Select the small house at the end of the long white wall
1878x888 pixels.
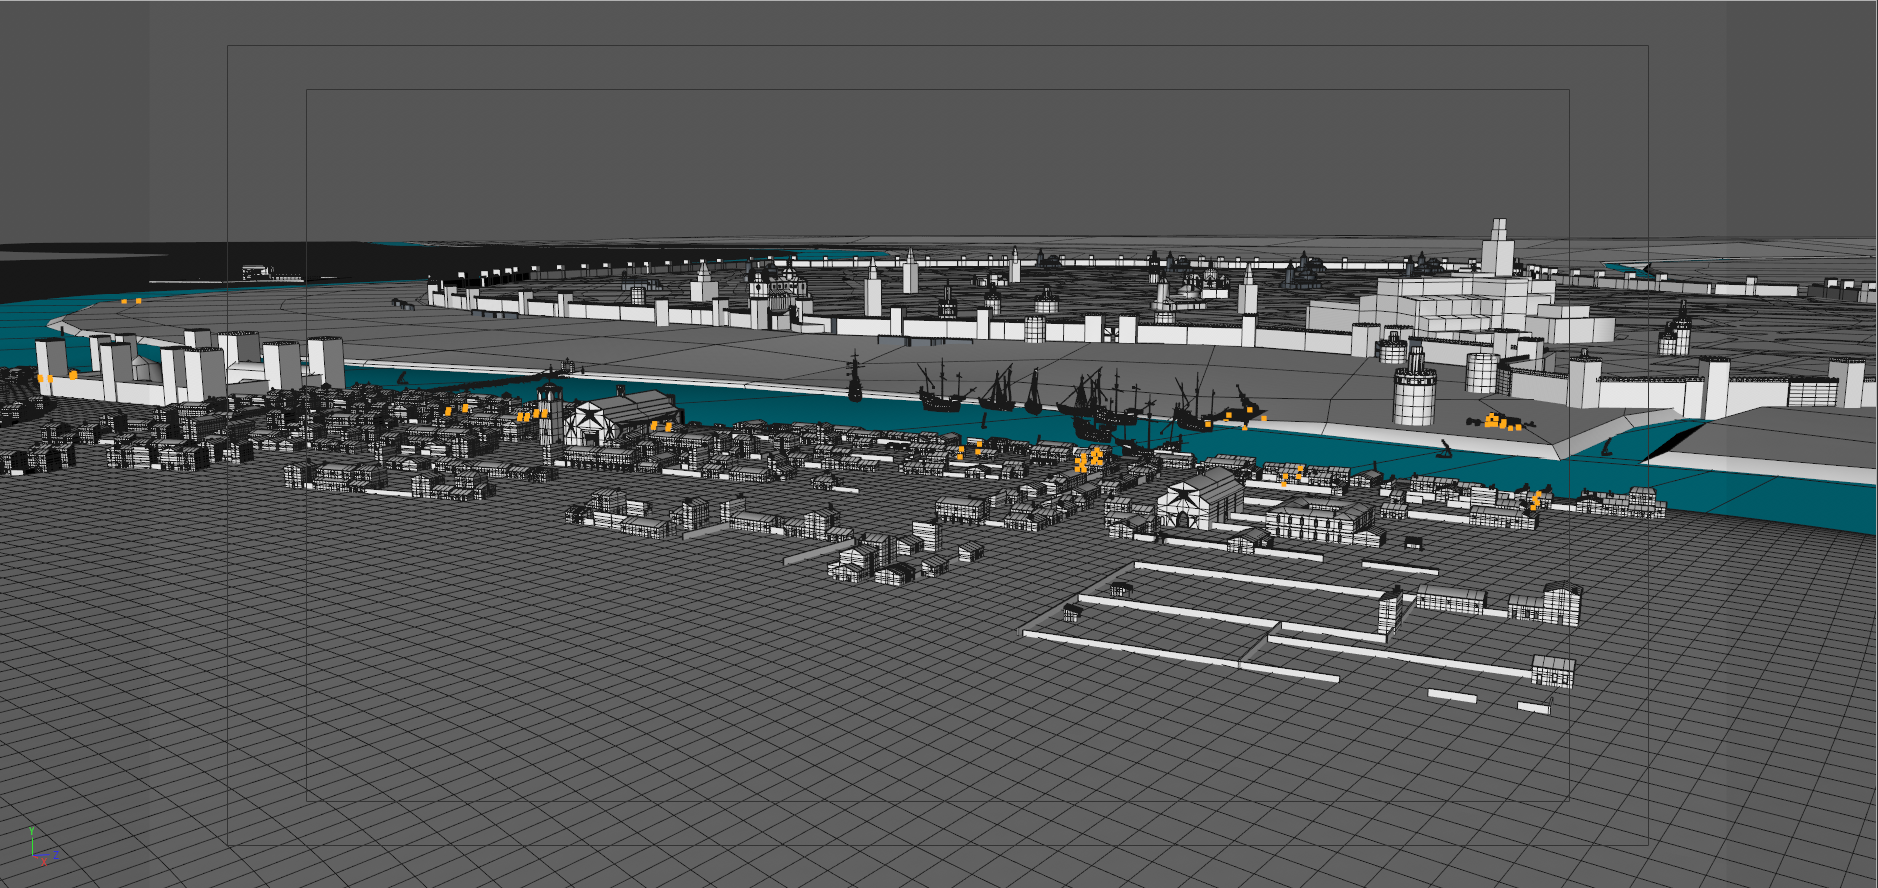[1553, 671]
